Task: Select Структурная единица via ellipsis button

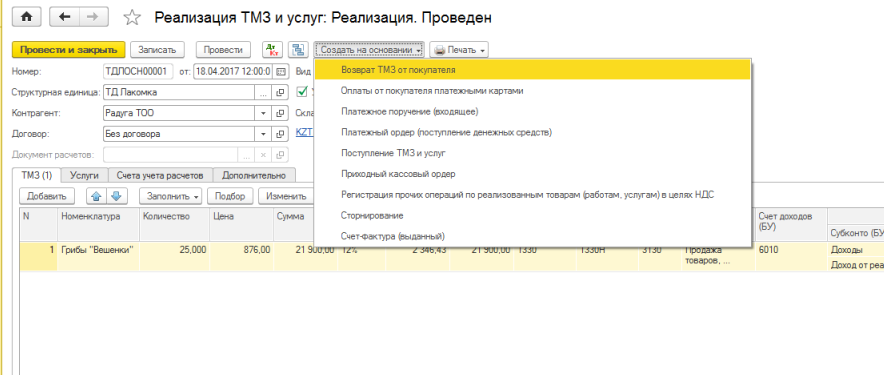Action: point(264,92)
